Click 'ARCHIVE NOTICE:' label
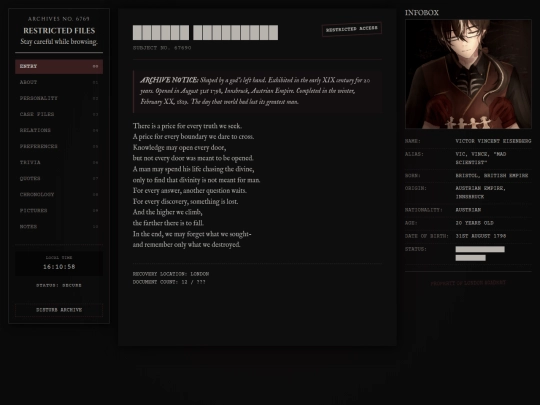Screen dimensions: 540x405 click(x=169, y=80)
